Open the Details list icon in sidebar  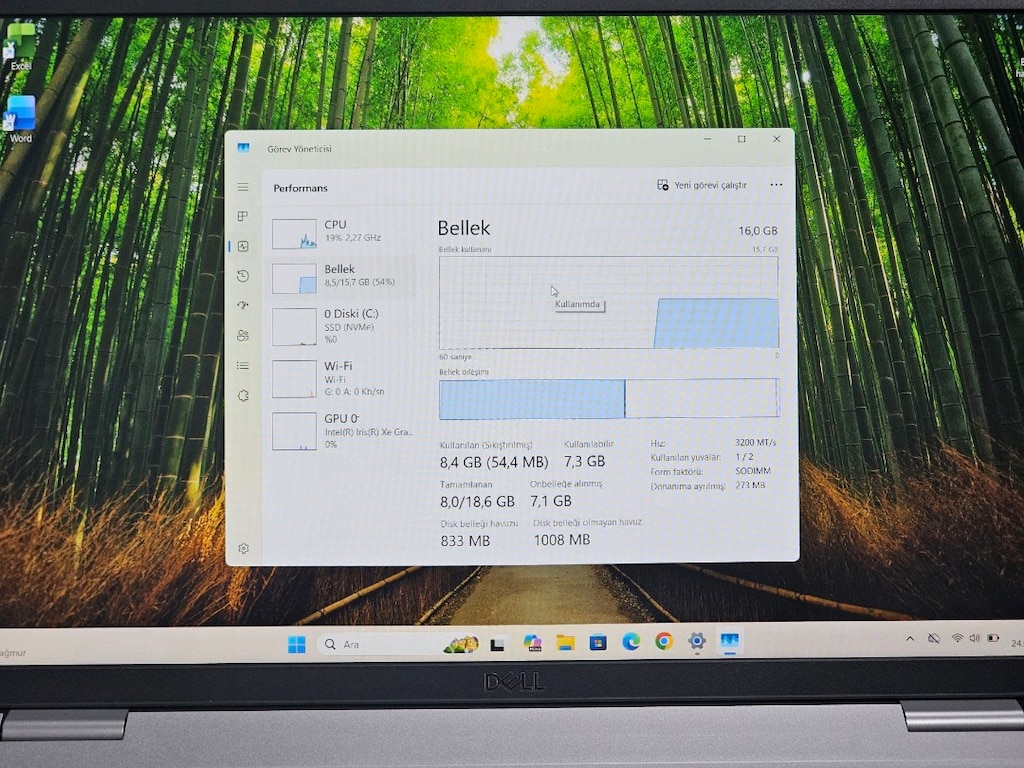pos(243,366)
